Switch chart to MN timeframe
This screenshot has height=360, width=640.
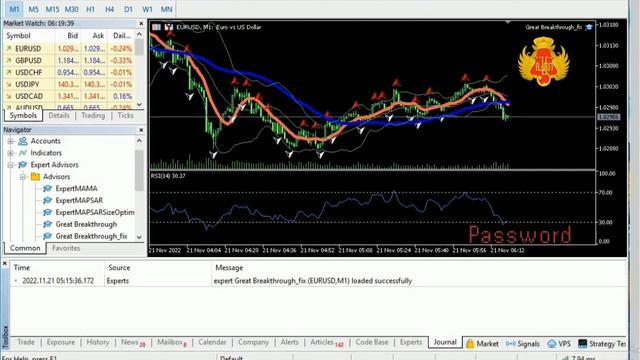click(167, 9)
